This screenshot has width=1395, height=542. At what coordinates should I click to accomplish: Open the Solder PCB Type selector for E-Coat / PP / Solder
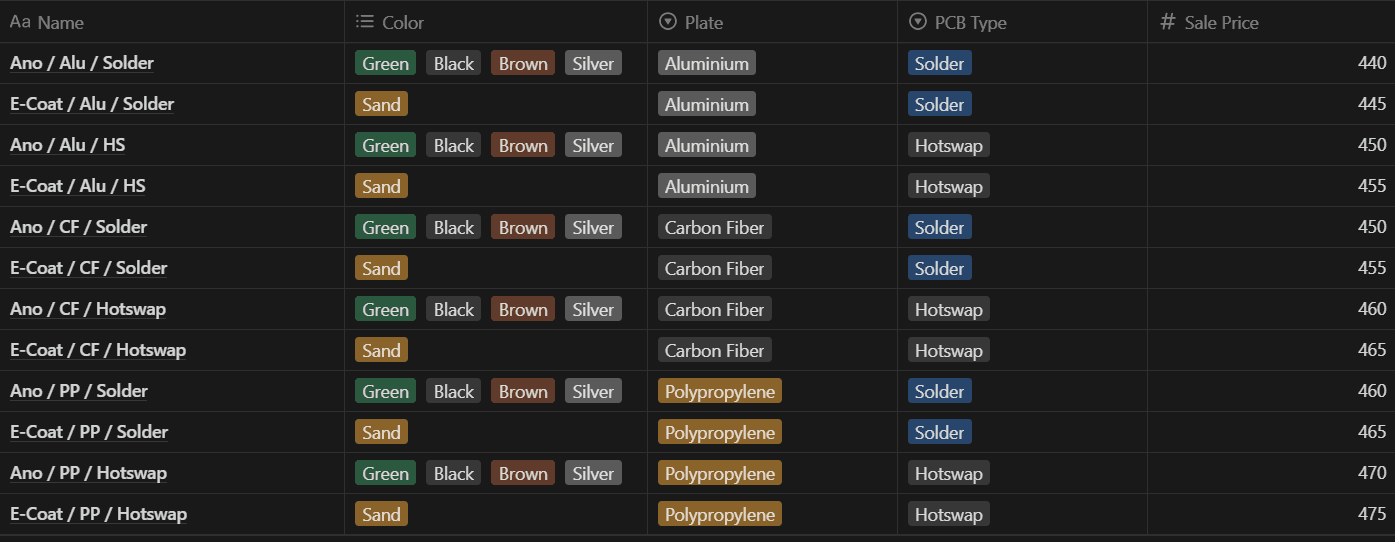939,433
